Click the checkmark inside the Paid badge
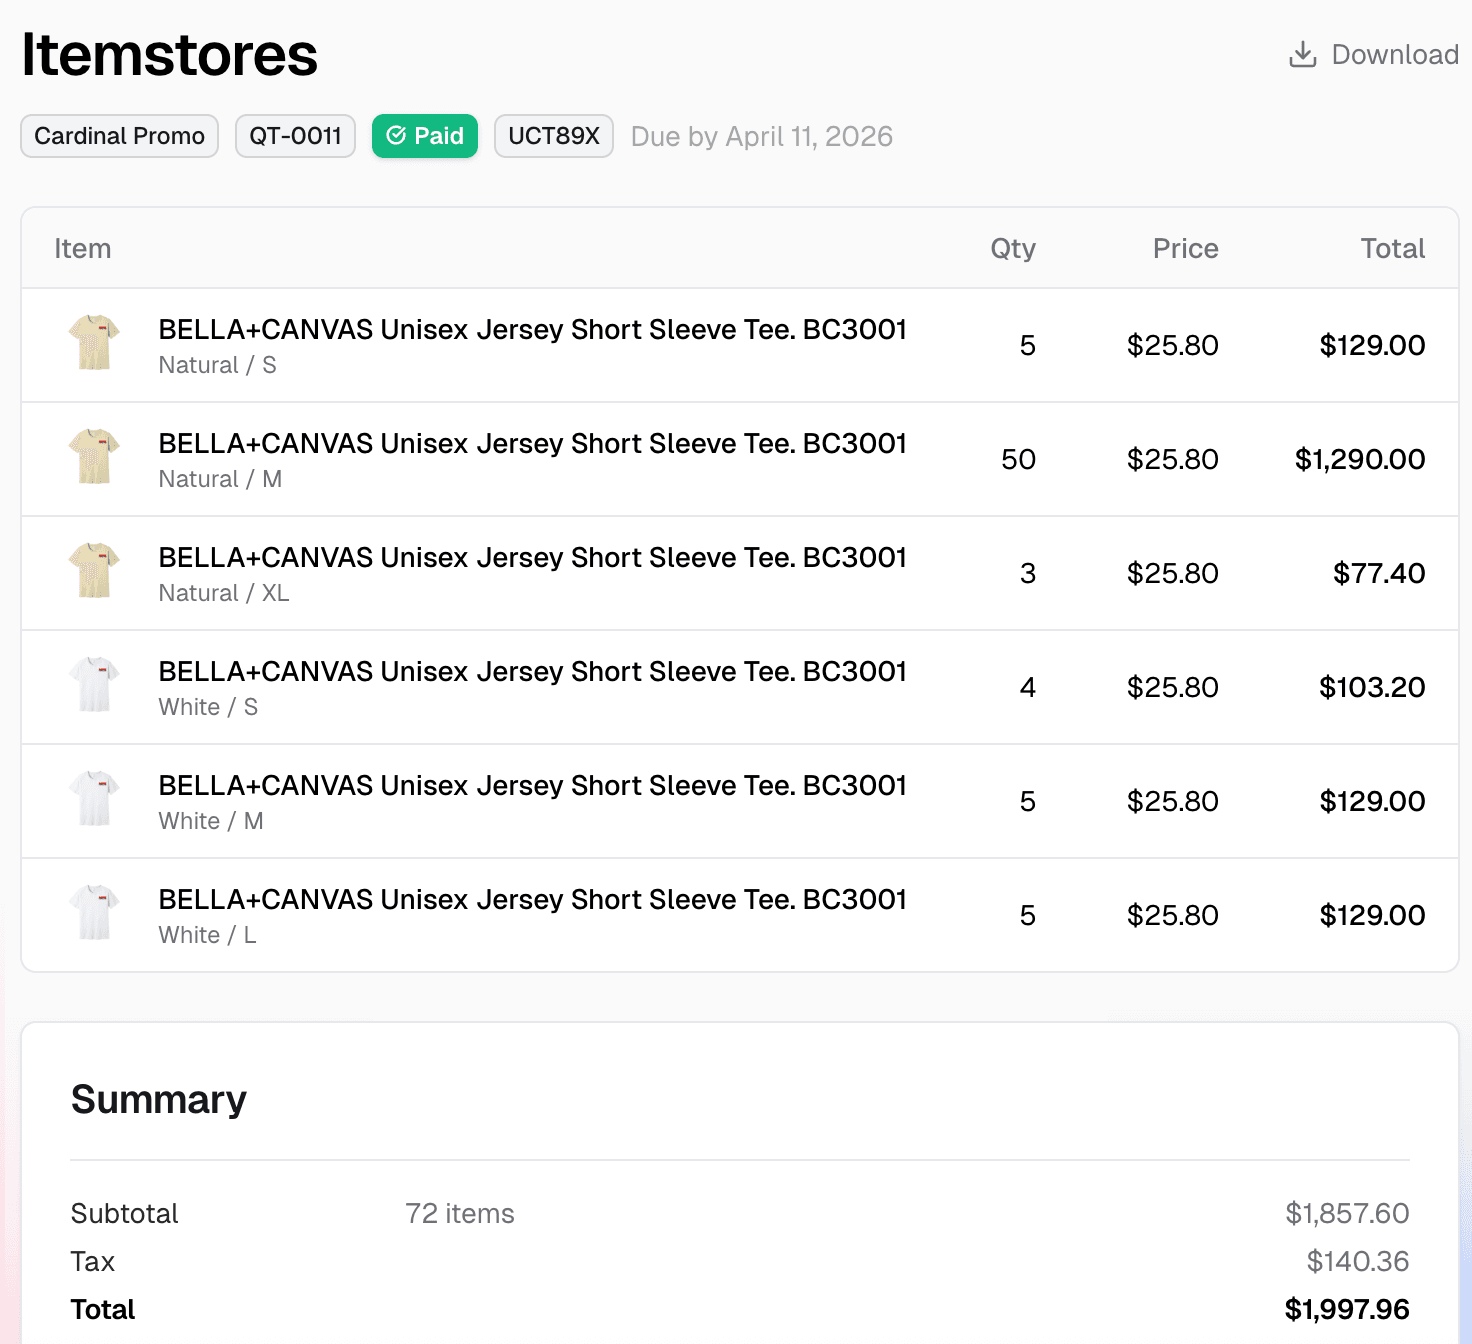 [x=397, y=135]
